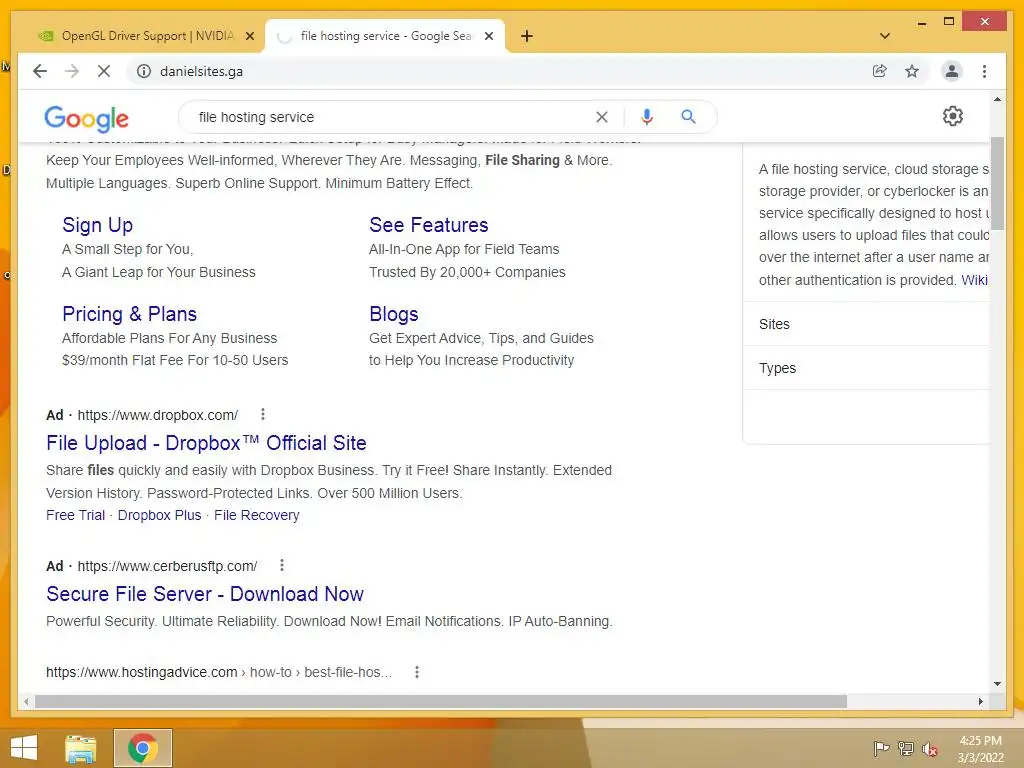Open Google settings gear
The width and height of the screenshot is (1024, 768).
coord(953,116)
